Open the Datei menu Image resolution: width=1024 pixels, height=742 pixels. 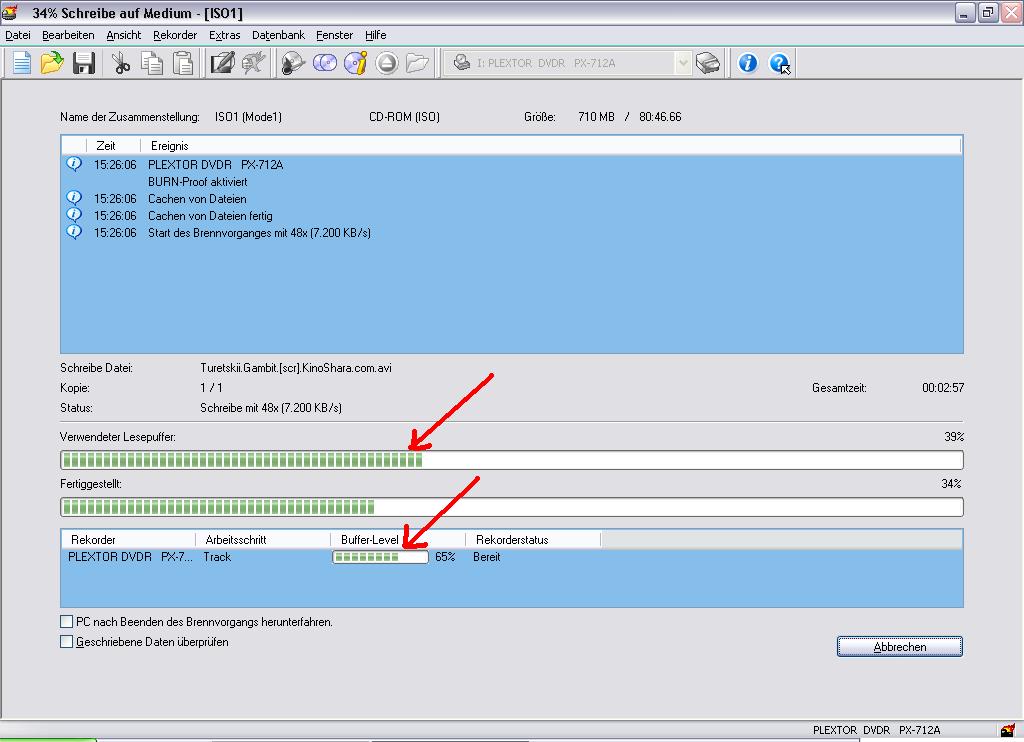(x=18, y=35)
